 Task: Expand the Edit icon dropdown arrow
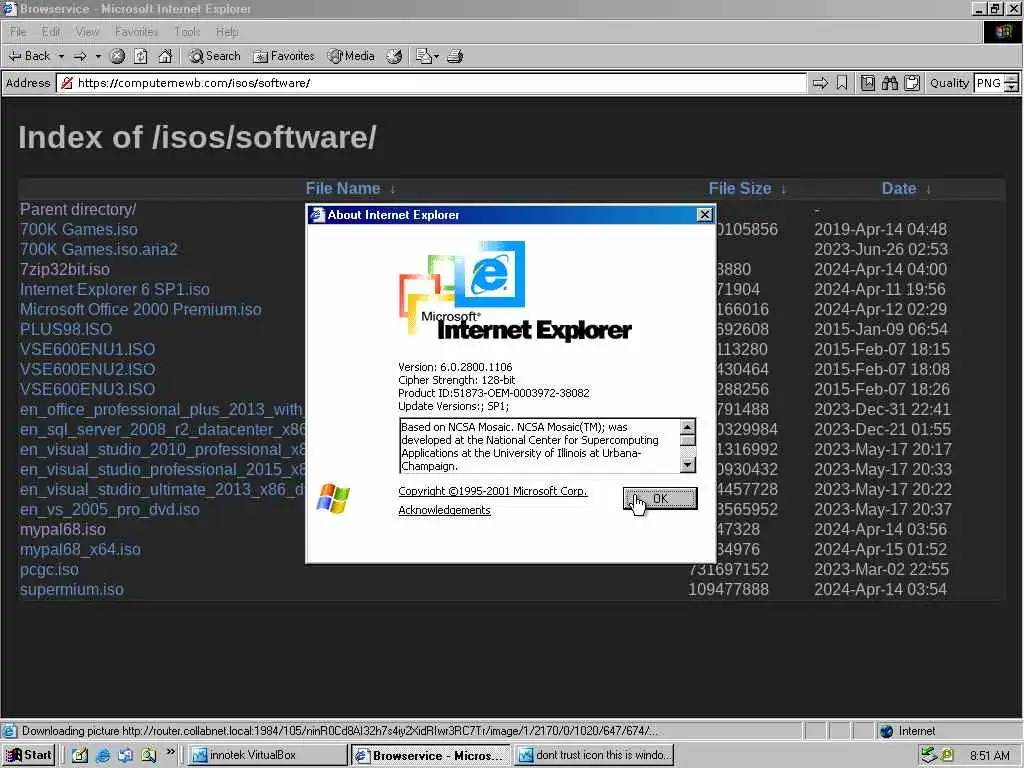[x=436, y=56]
